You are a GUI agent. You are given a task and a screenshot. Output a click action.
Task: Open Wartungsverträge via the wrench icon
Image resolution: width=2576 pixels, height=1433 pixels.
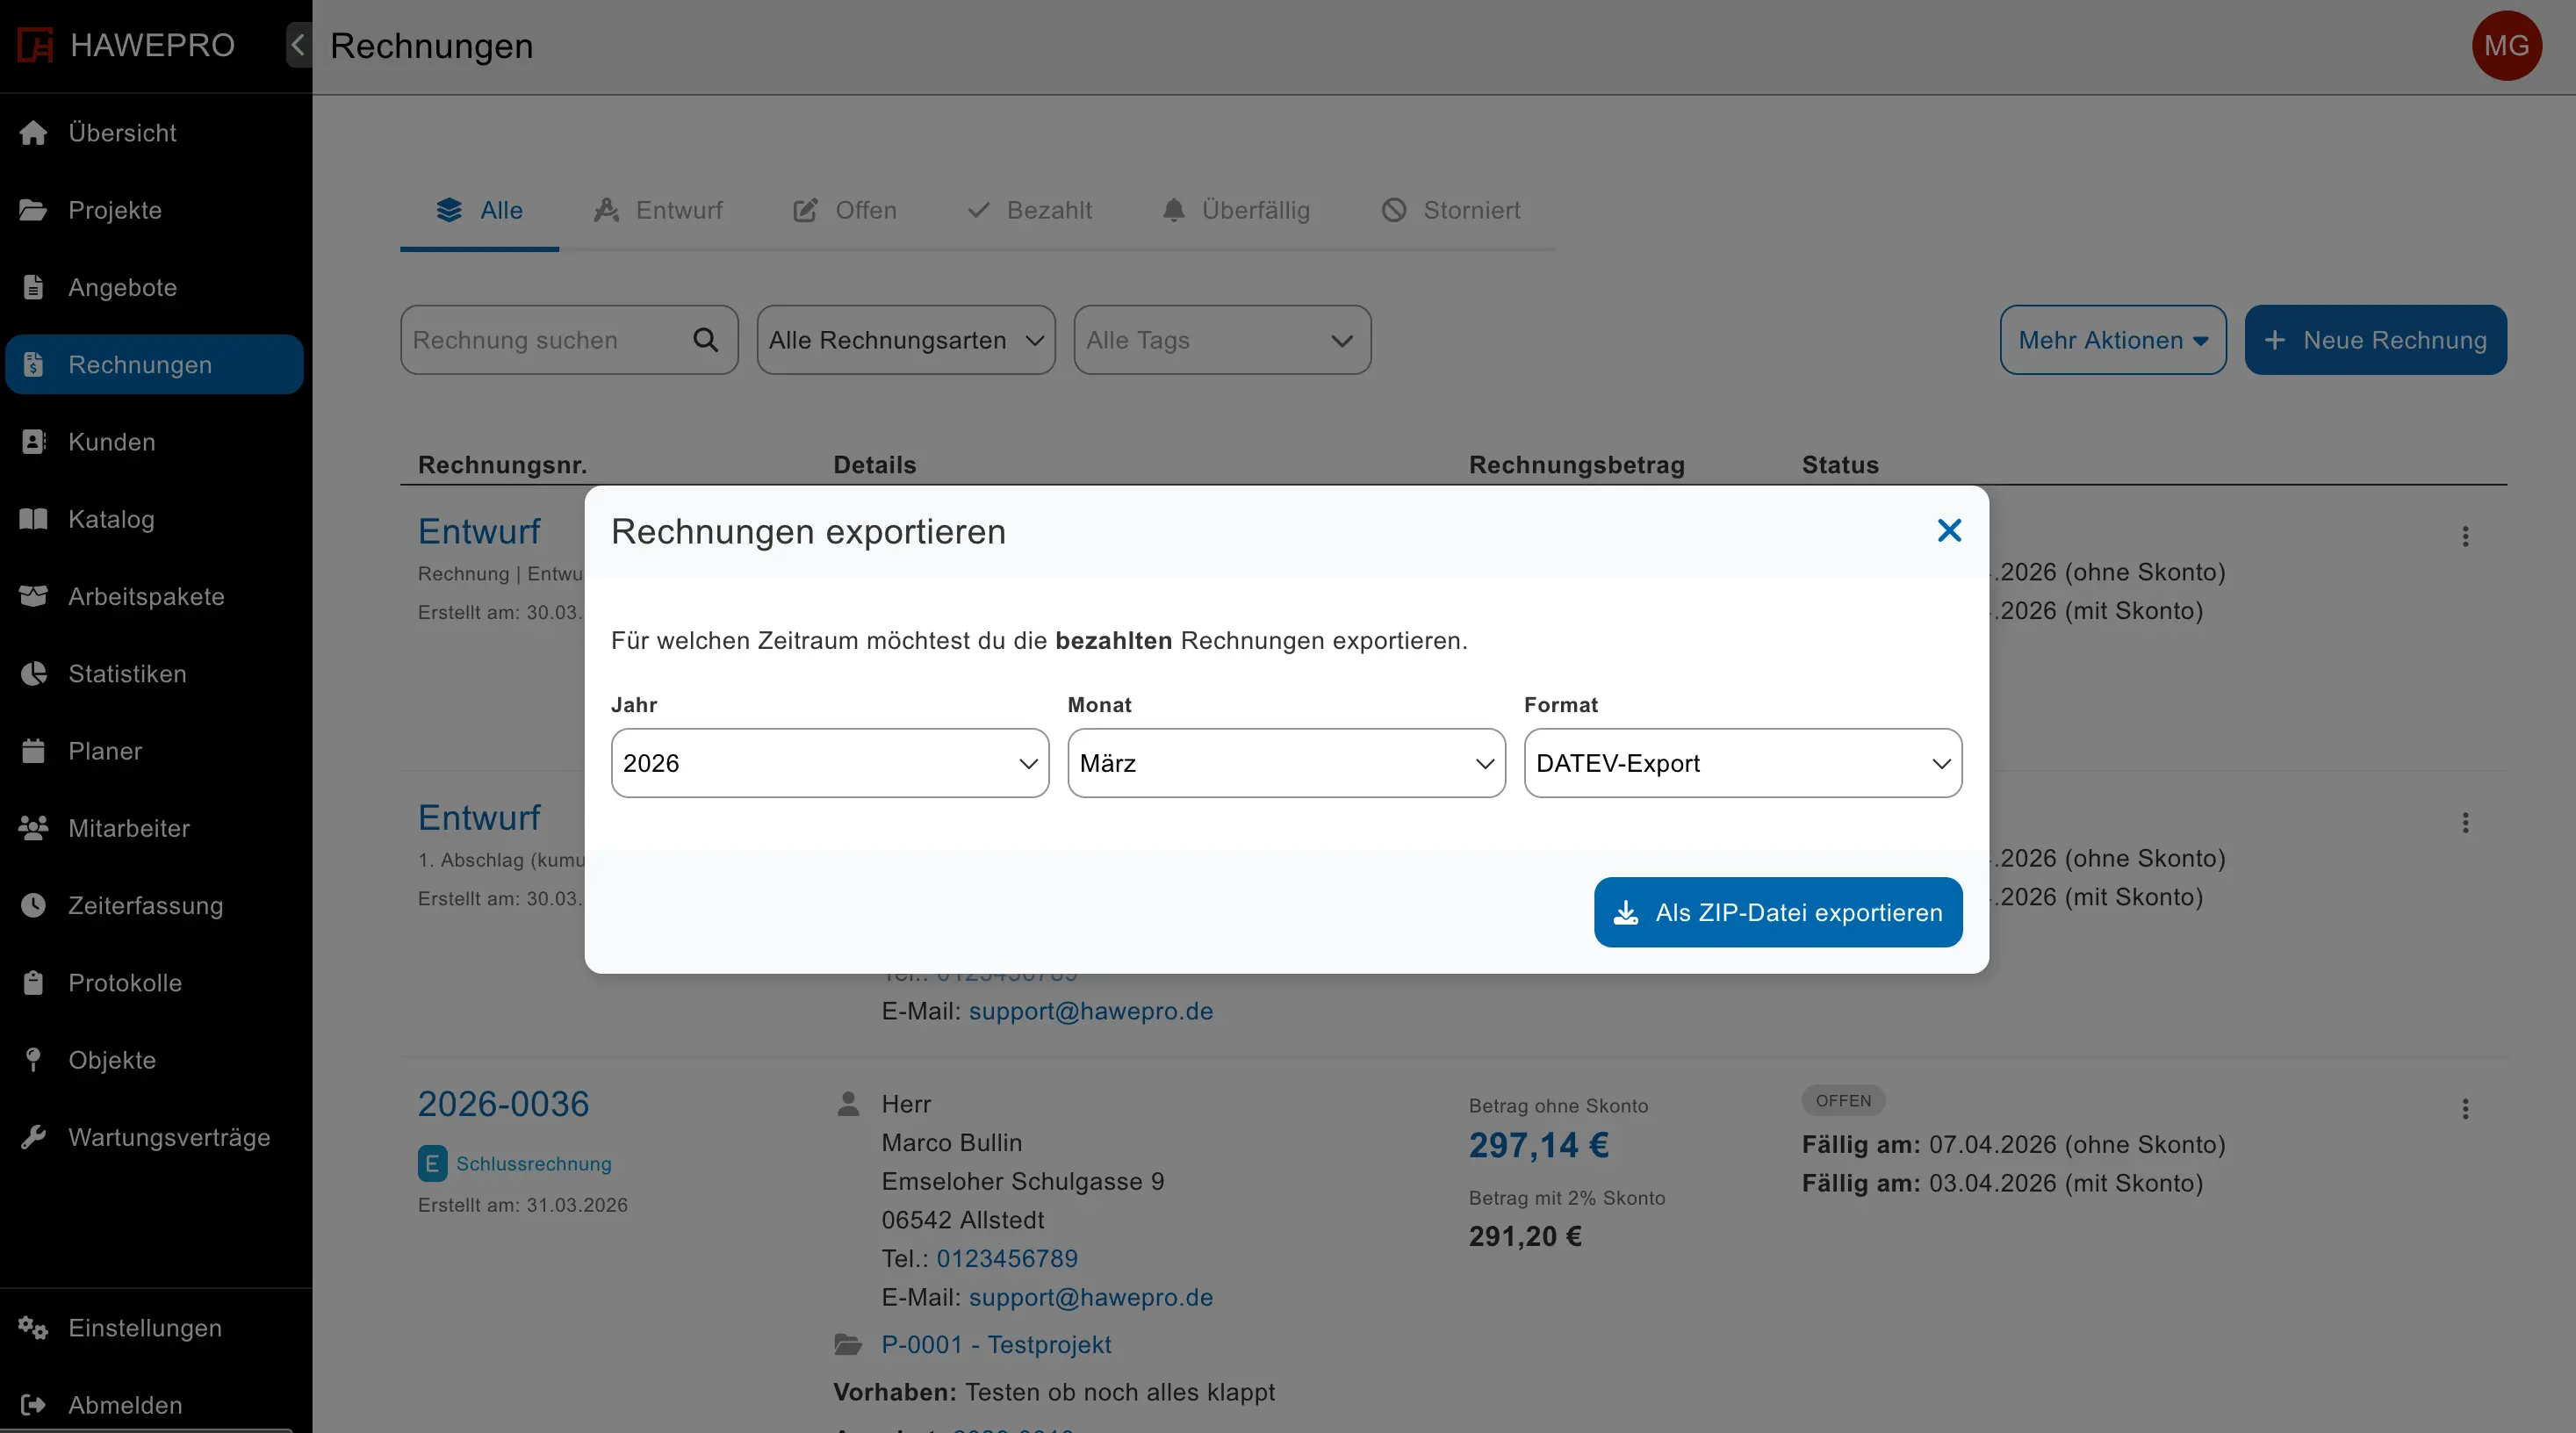click(33, 1137)
